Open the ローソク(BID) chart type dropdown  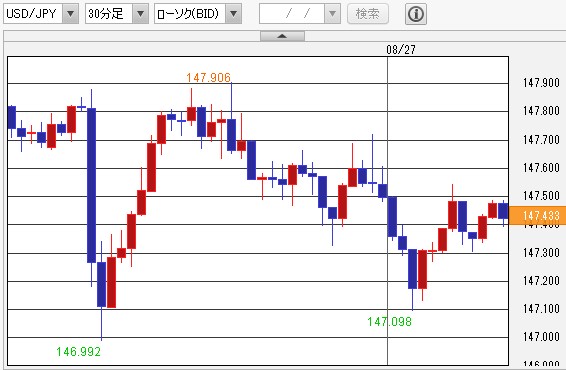(x=234, y=14)
